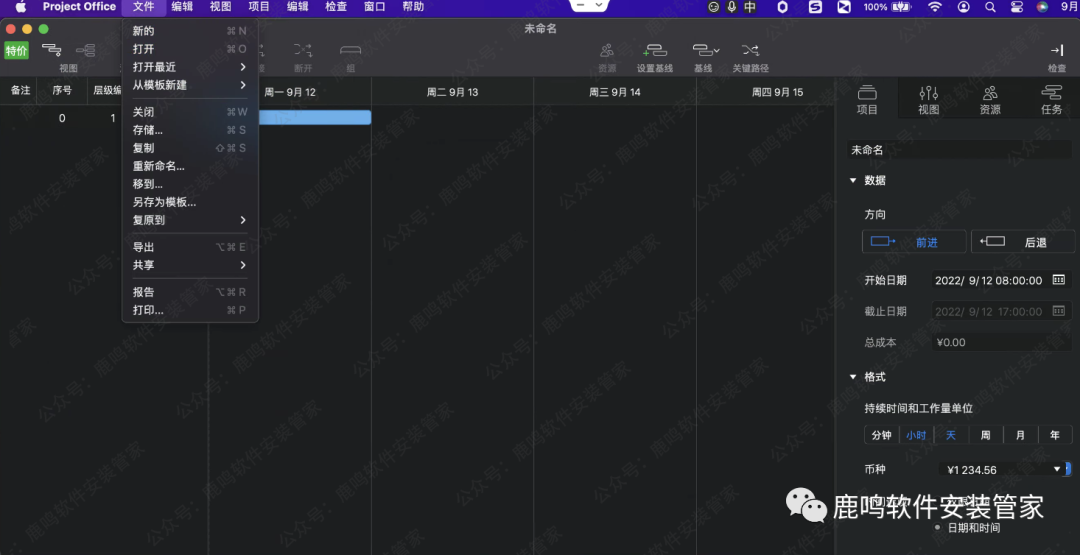Image resolution: width=1080 pixels, height=555 pixels.
Task: Click the Group (组) toolbar icon
Action: click(x=350, y=51)
